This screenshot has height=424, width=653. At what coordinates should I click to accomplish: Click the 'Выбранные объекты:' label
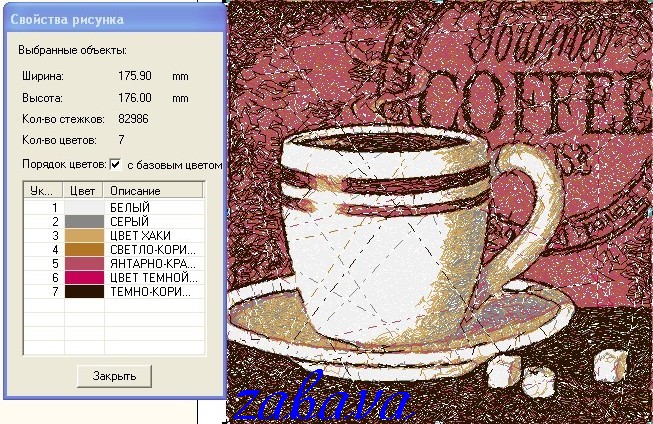[72, 50]
